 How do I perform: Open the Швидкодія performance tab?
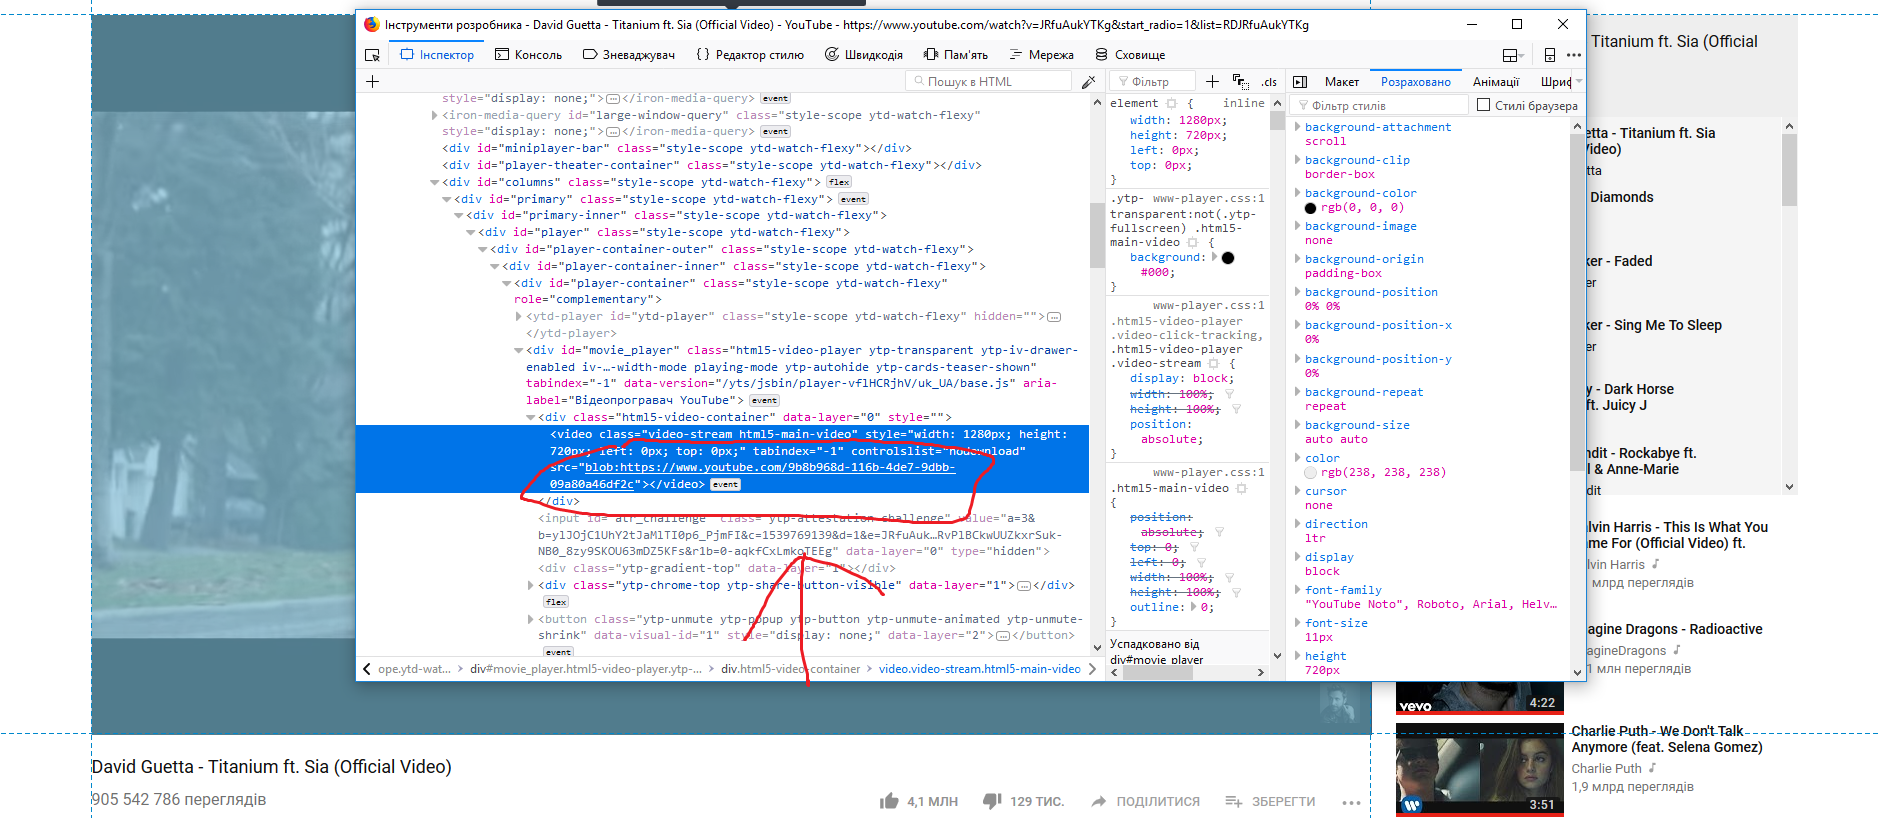click(864, 55)
